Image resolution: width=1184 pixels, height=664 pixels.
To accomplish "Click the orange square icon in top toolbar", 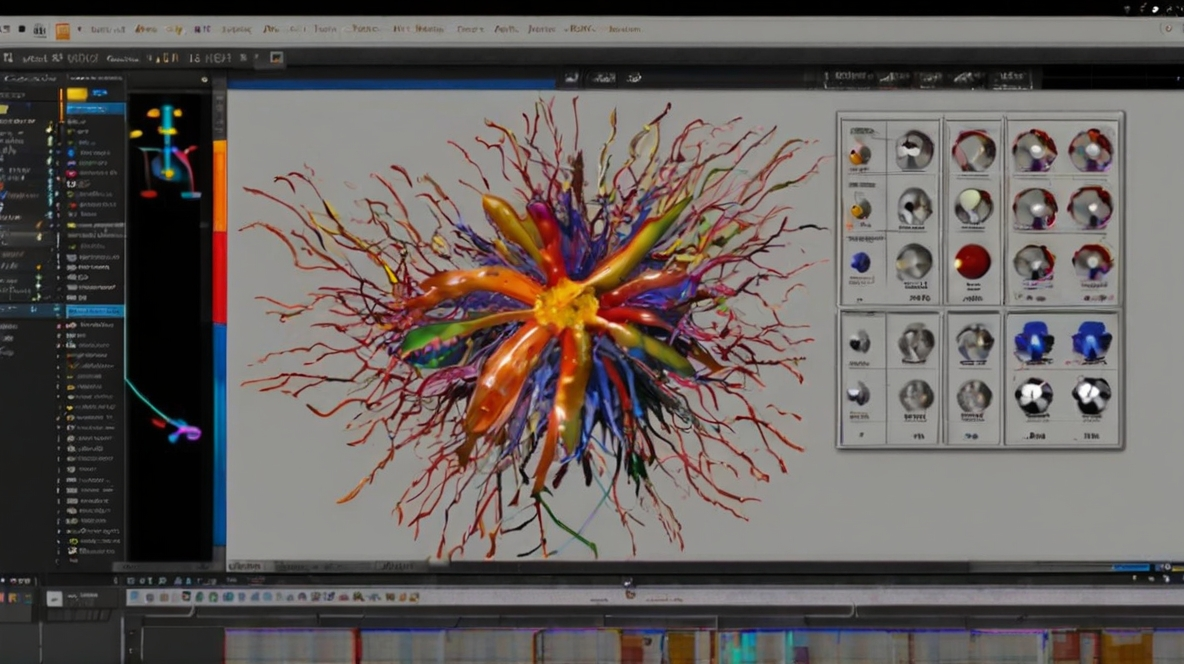I will coord(63,30).
